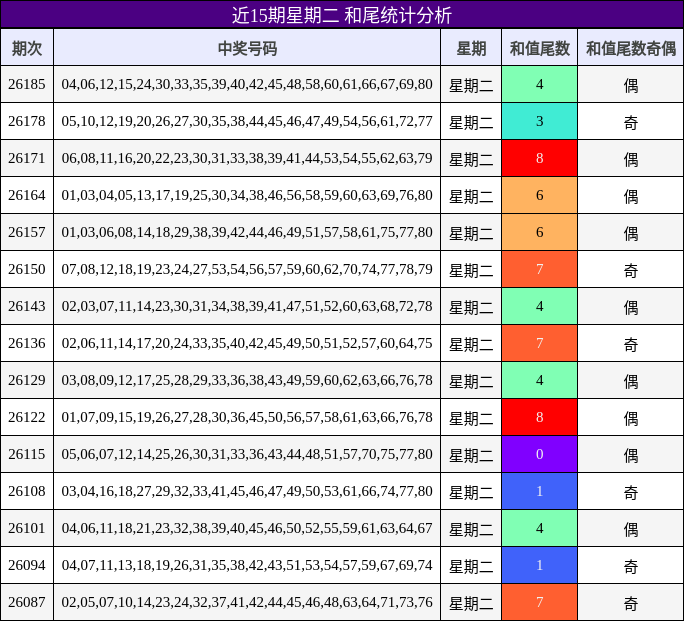Click the 中奖号码 column header
Image resolution: width=684 pixels, height=621 pixels.
pos(247,48)
